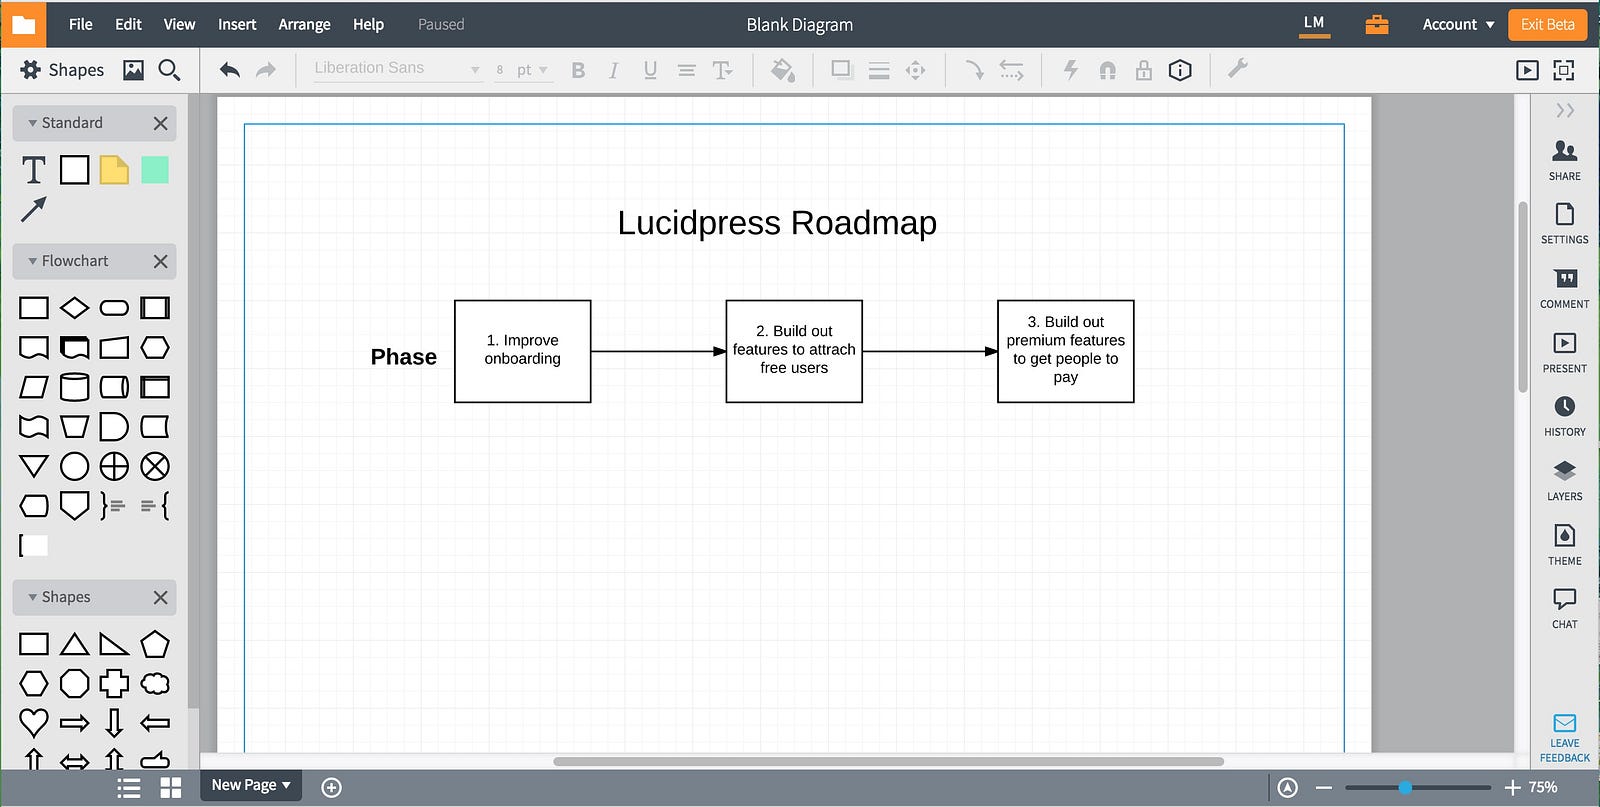The height and width of the screenshot is (807, 1600).
Task: Select the heart shape
Action: click(34, 722)
